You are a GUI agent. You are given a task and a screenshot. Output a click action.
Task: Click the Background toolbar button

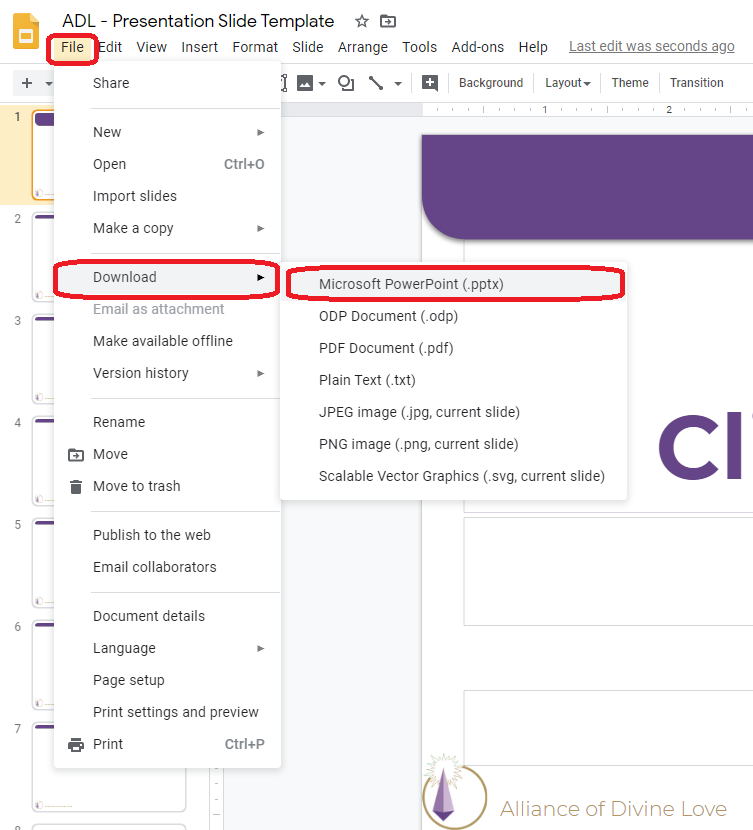click(491, 83)
